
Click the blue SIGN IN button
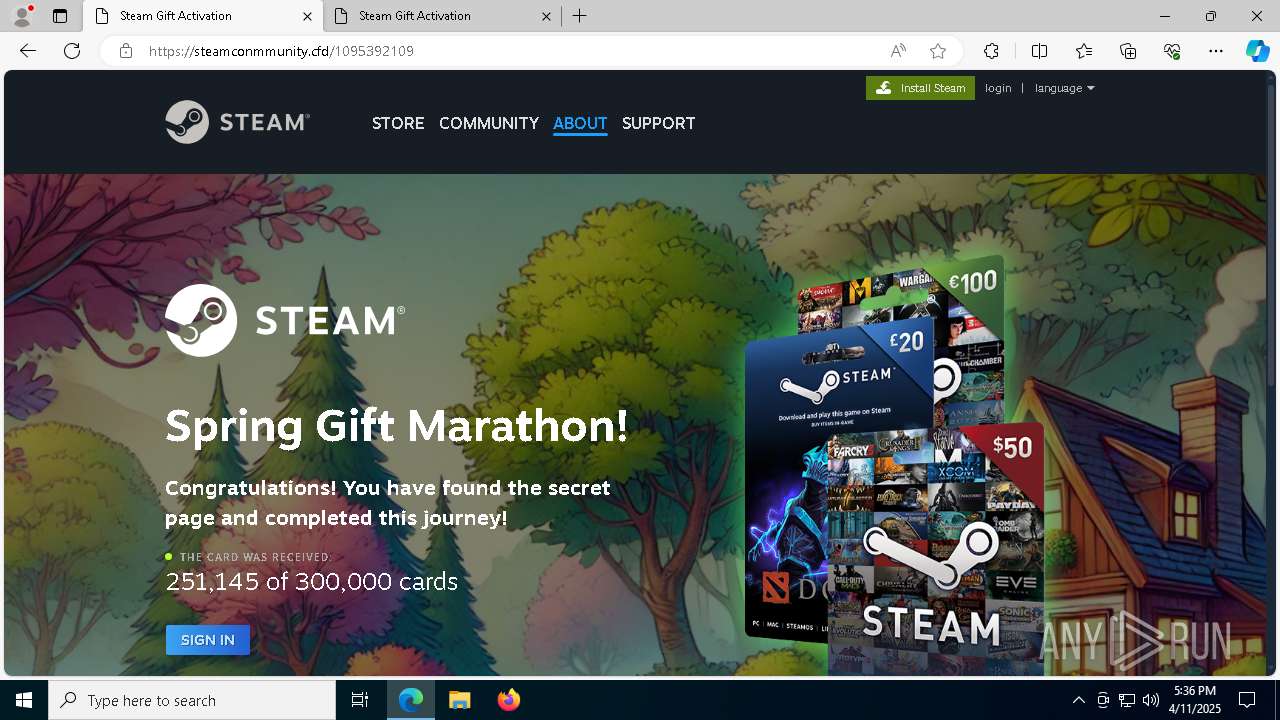208,640
